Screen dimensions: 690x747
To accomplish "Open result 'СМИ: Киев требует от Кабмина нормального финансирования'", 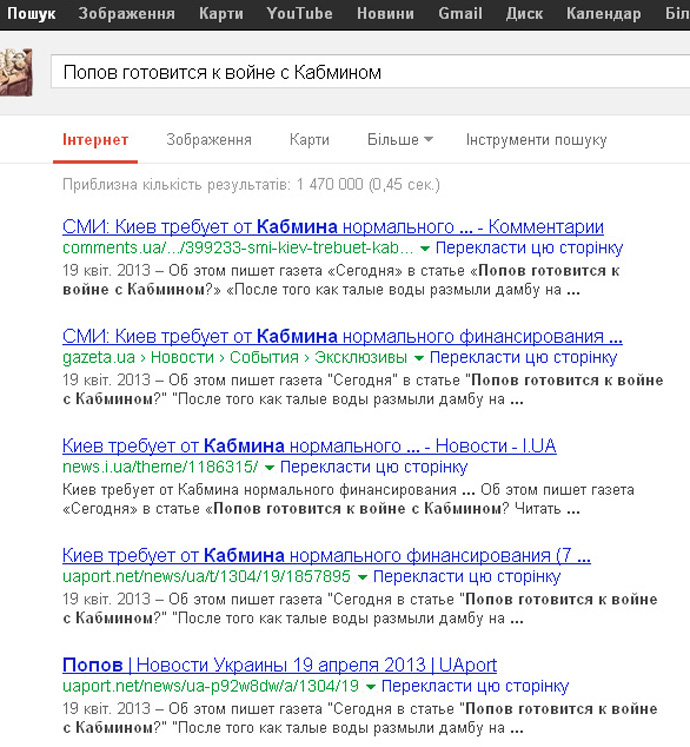I will [x=342, y=336].
